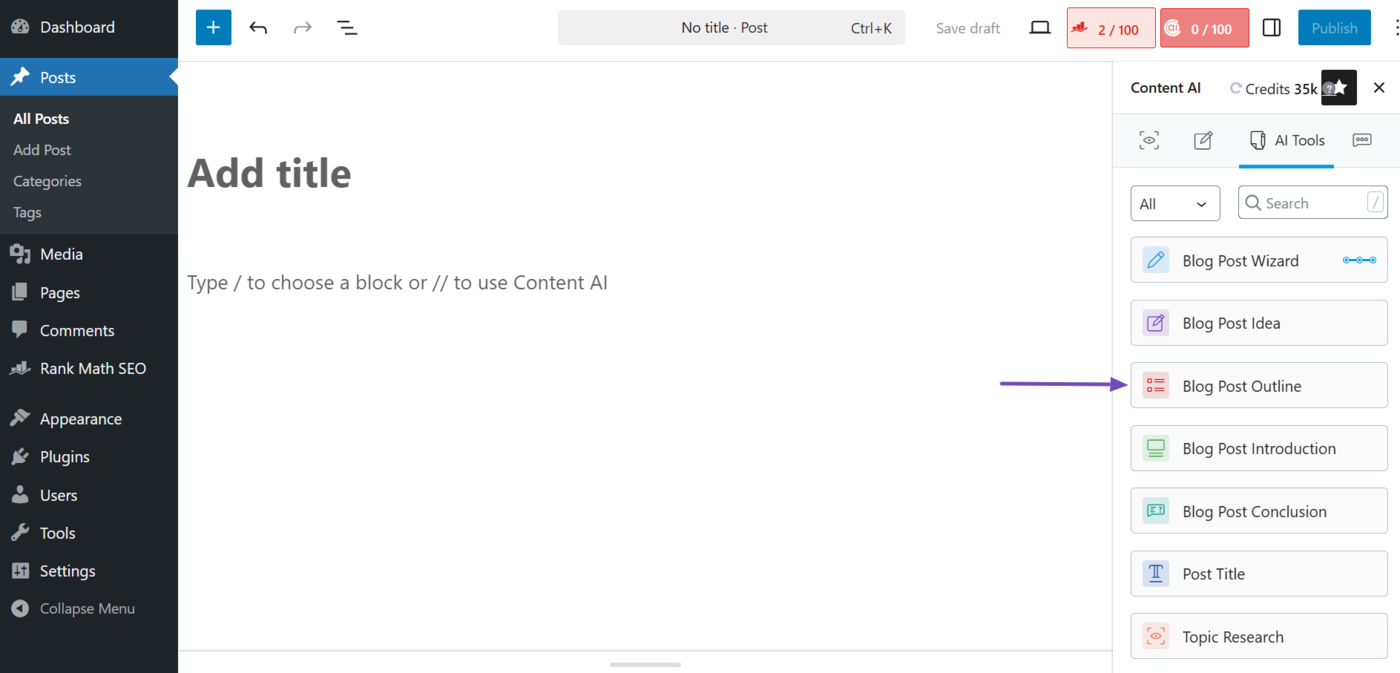Collapse the admin sidebar menu

85,608
